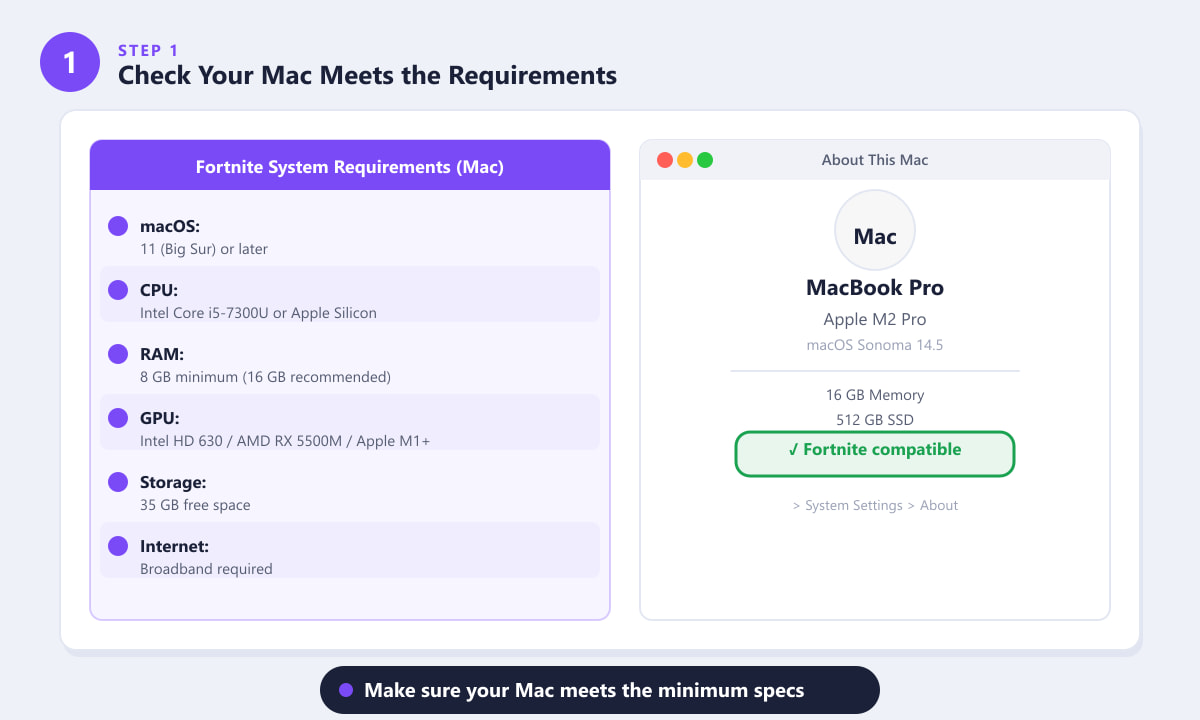The image size is (1200, 720).
Task: Click the Internet: requirement label
Action: click(x=174, y=547)
